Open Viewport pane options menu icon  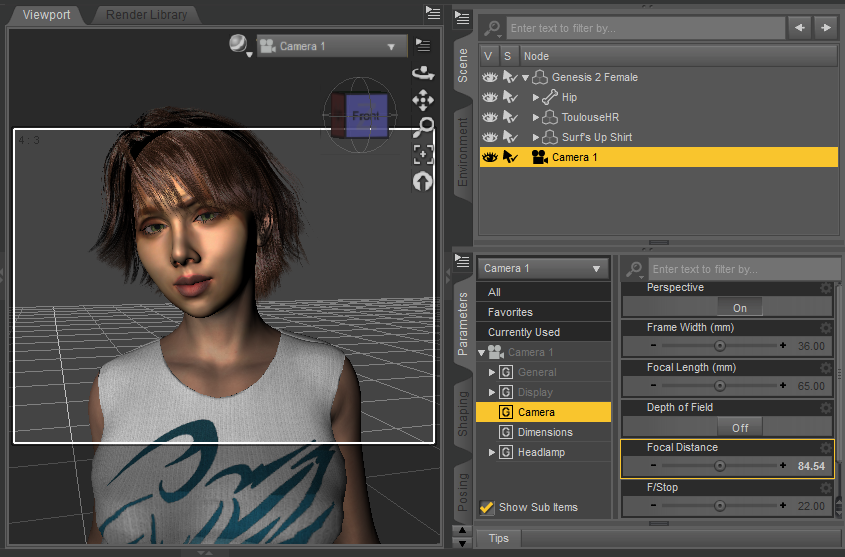[433, 13]
